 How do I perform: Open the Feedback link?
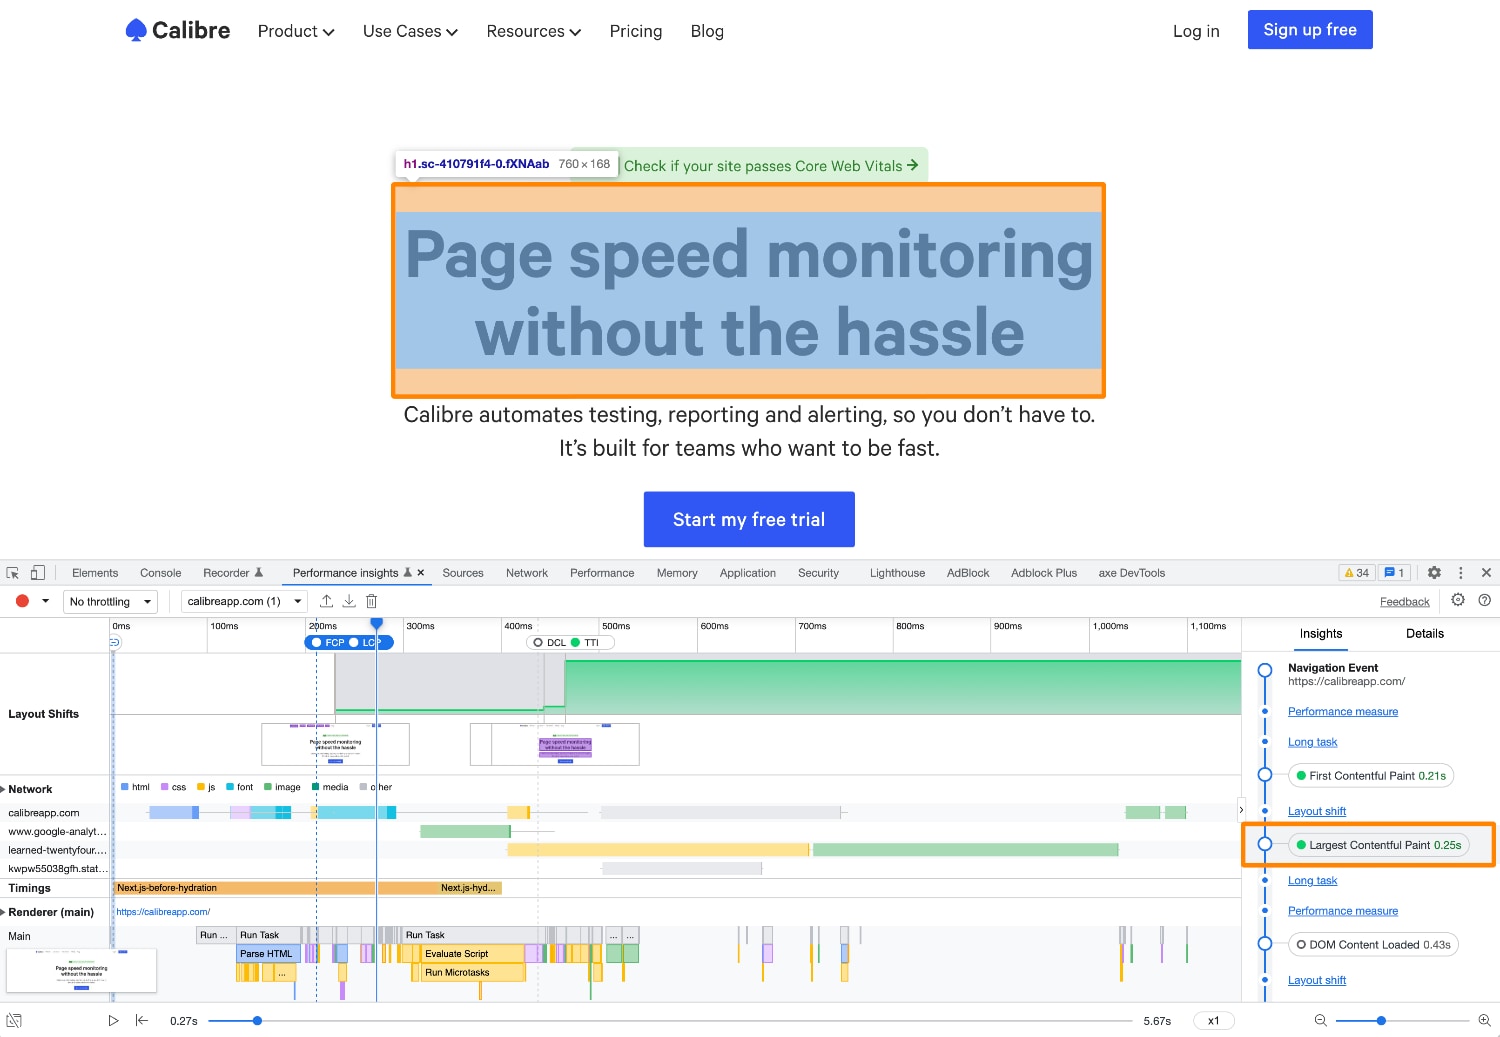pyautogui.click(x=1404, y=600)
